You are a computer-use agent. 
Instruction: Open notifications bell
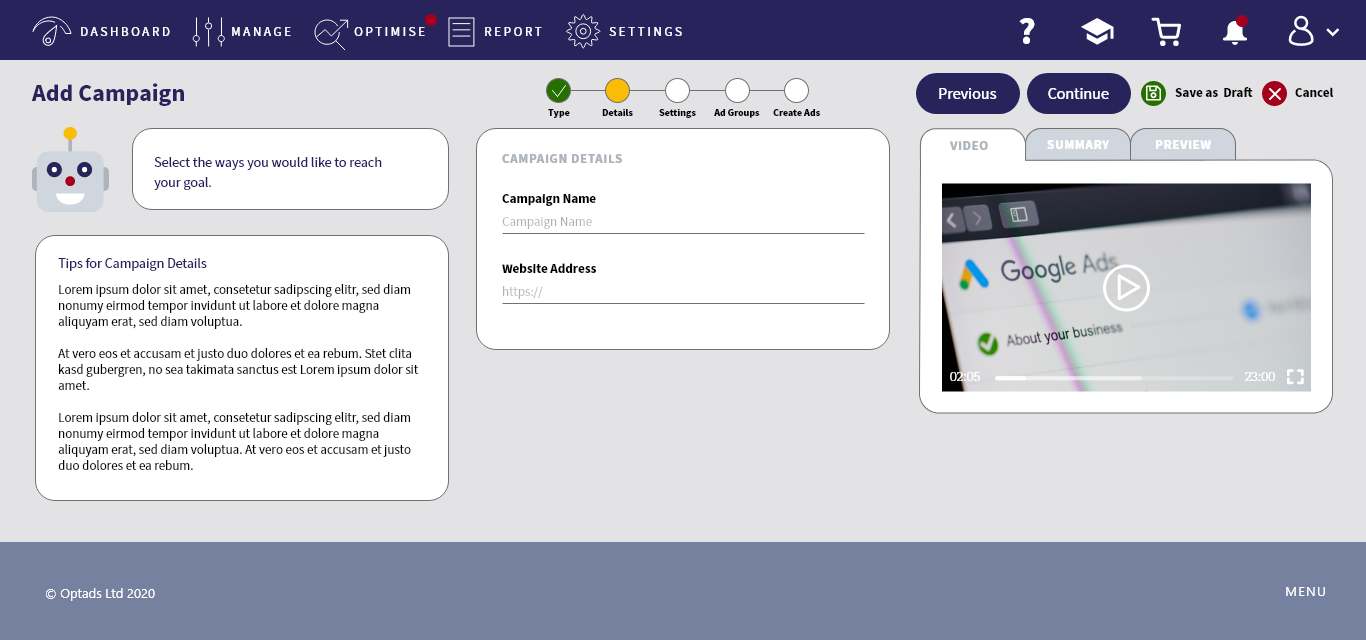1235,31
